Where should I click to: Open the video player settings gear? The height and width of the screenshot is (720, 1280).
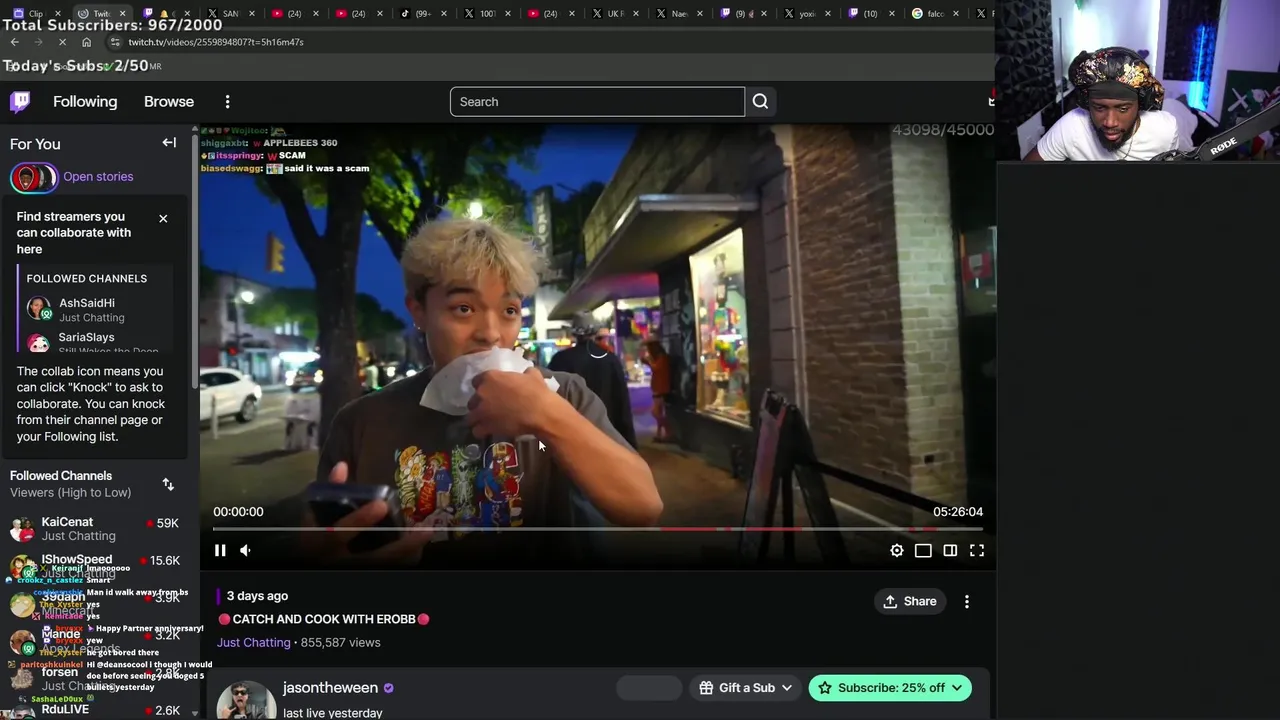[897, 550]
